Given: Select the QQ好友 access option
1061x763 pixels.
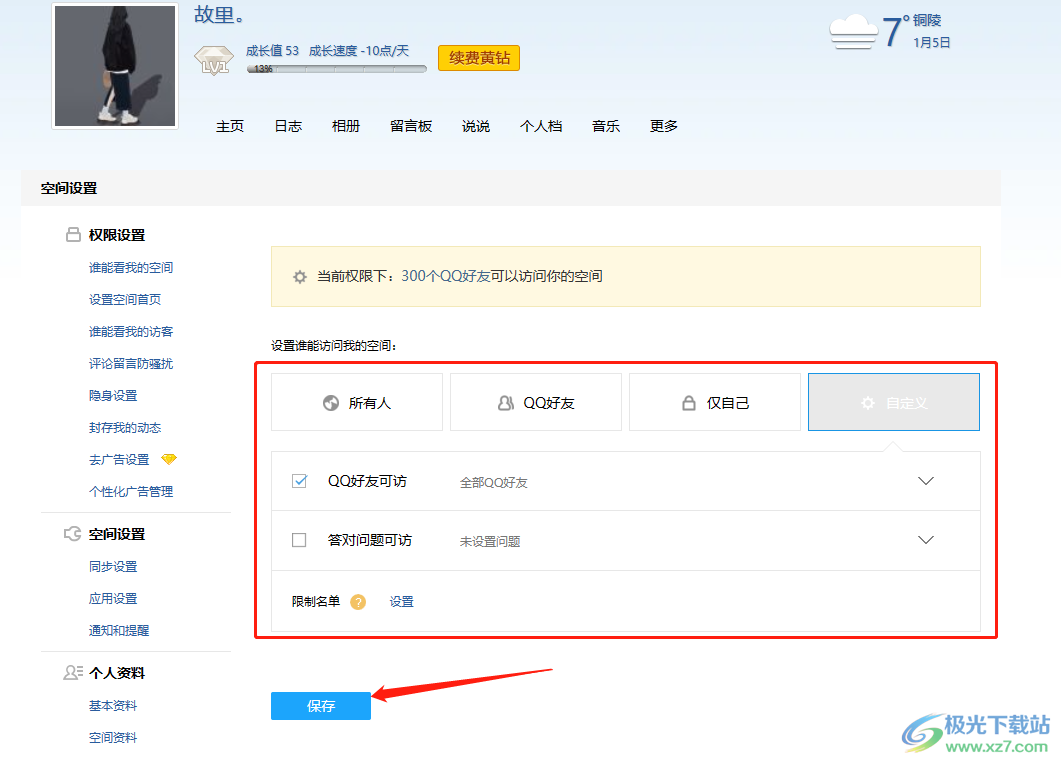Looking at the screenshot, I should pyautogui.click(x=536, y=402).
